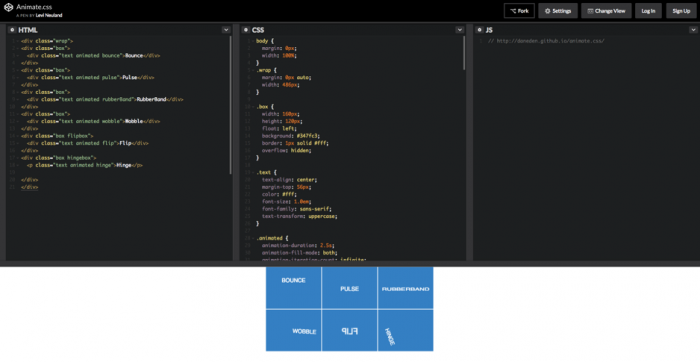Click the CSS '.animated {' selector line
The image size is (700, 362).
[x=272, y=238]
